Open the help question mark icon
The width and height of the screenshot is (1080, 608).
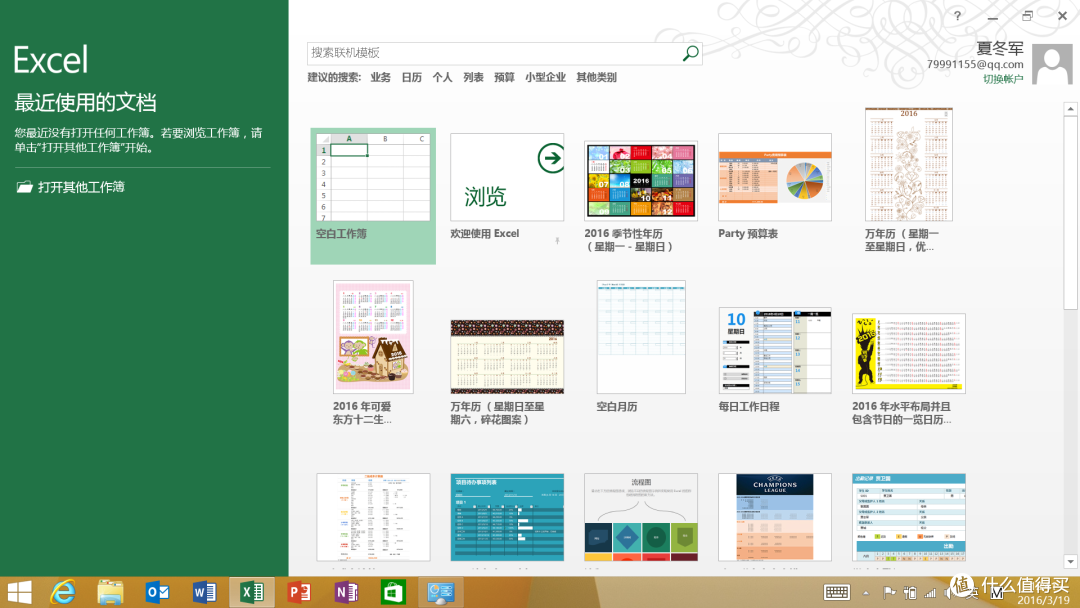pos(957,16)
